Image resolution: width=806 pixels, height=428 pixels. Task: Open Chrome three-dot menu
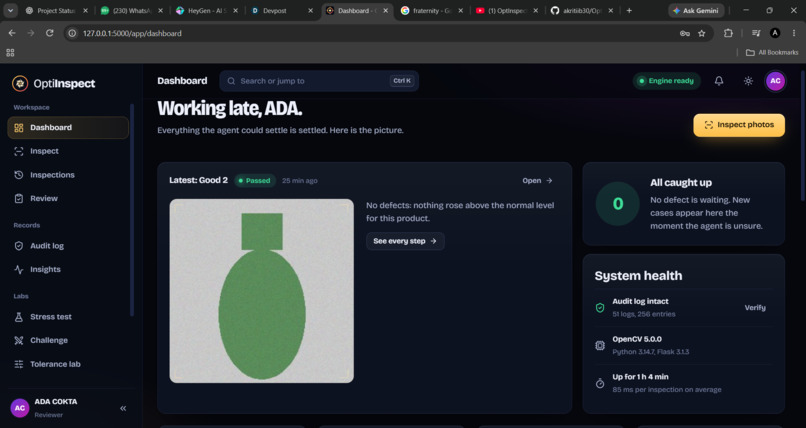[x=794, y=33]
